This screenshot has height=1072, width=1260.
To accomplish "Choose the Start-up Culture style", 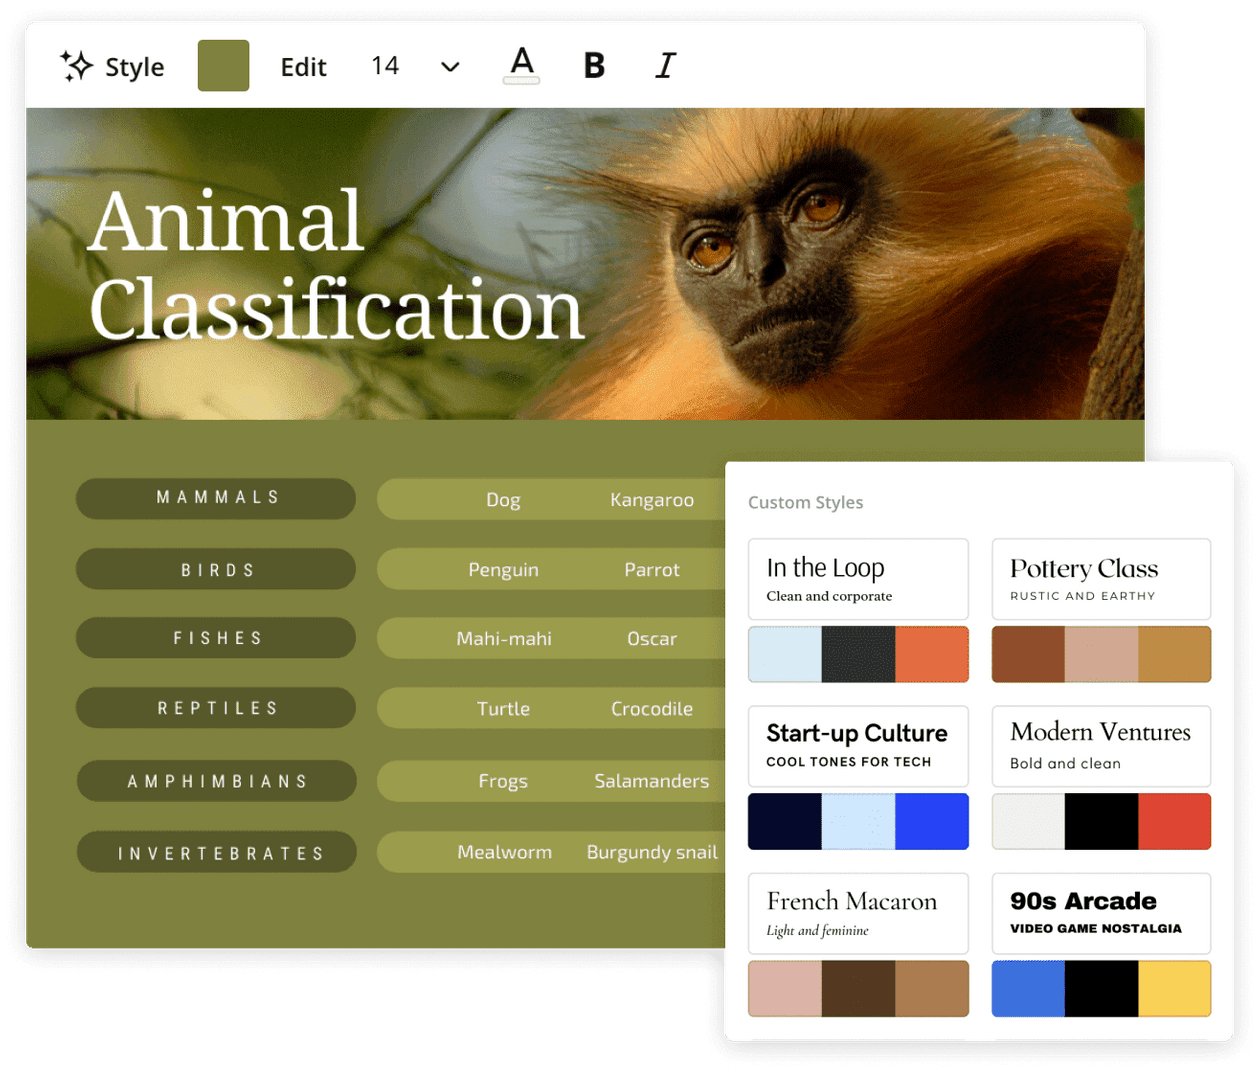I will (x=858, y=746).
